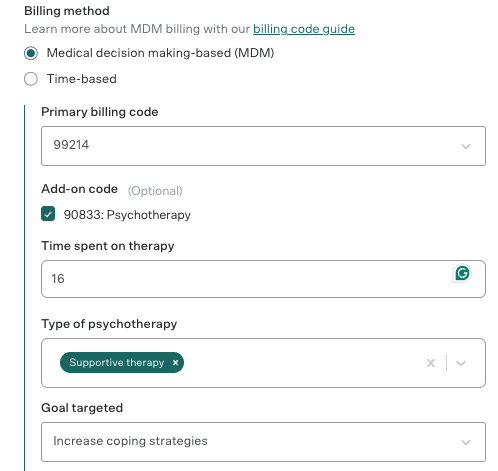Click the Supportive therapy chip label

pos(117,362)
